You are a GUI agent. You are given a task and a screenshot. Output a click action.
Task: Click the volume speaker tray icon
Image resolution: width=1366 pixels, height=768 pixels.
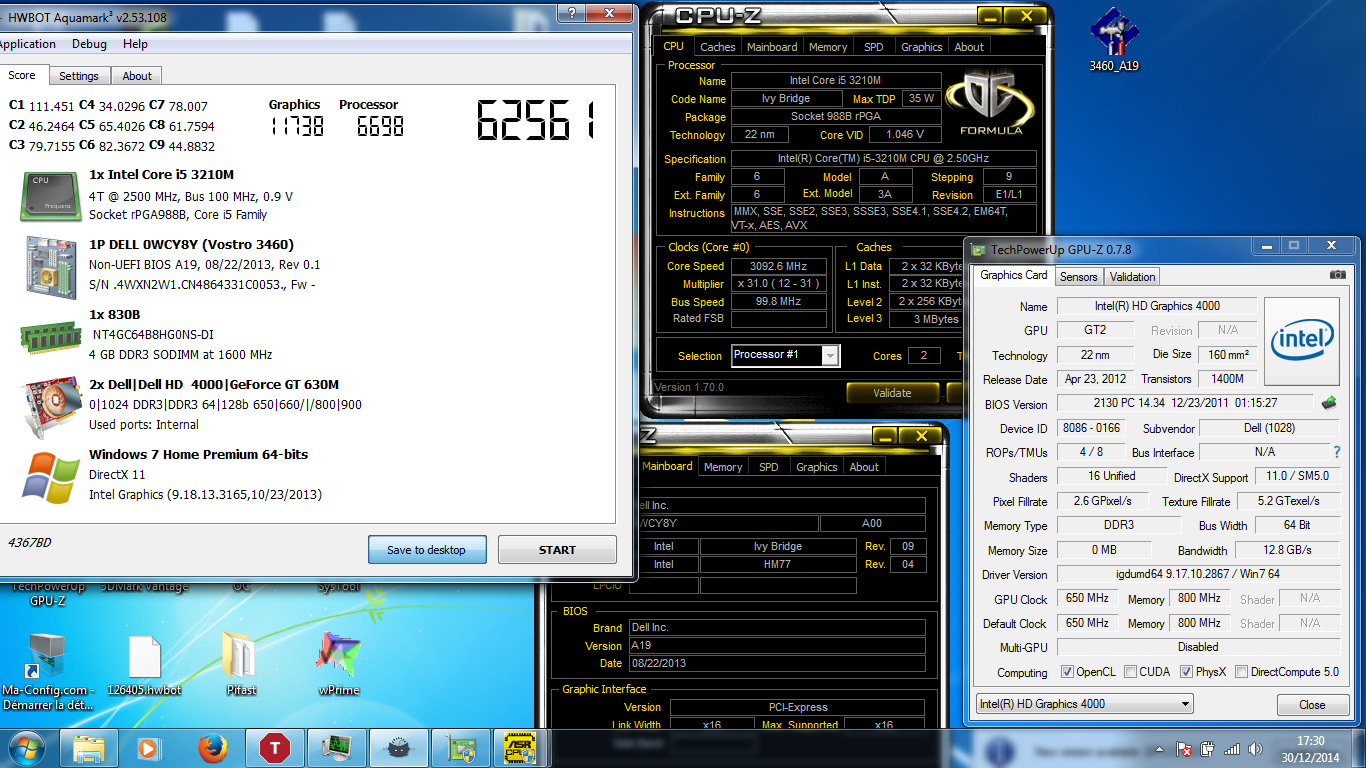1254,749
